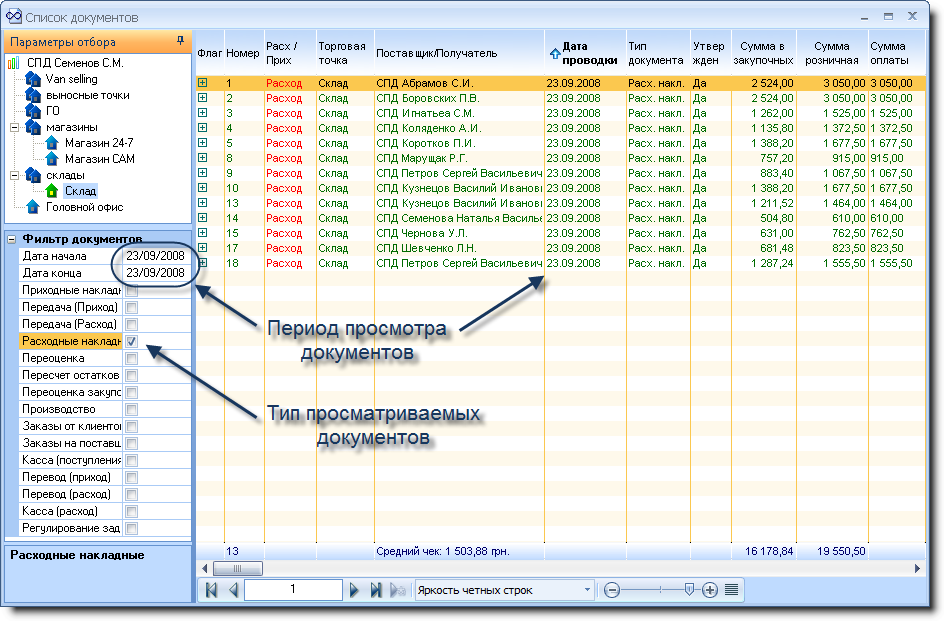Enable the Переоценка filter checkbox

click(x=131, y=358)
